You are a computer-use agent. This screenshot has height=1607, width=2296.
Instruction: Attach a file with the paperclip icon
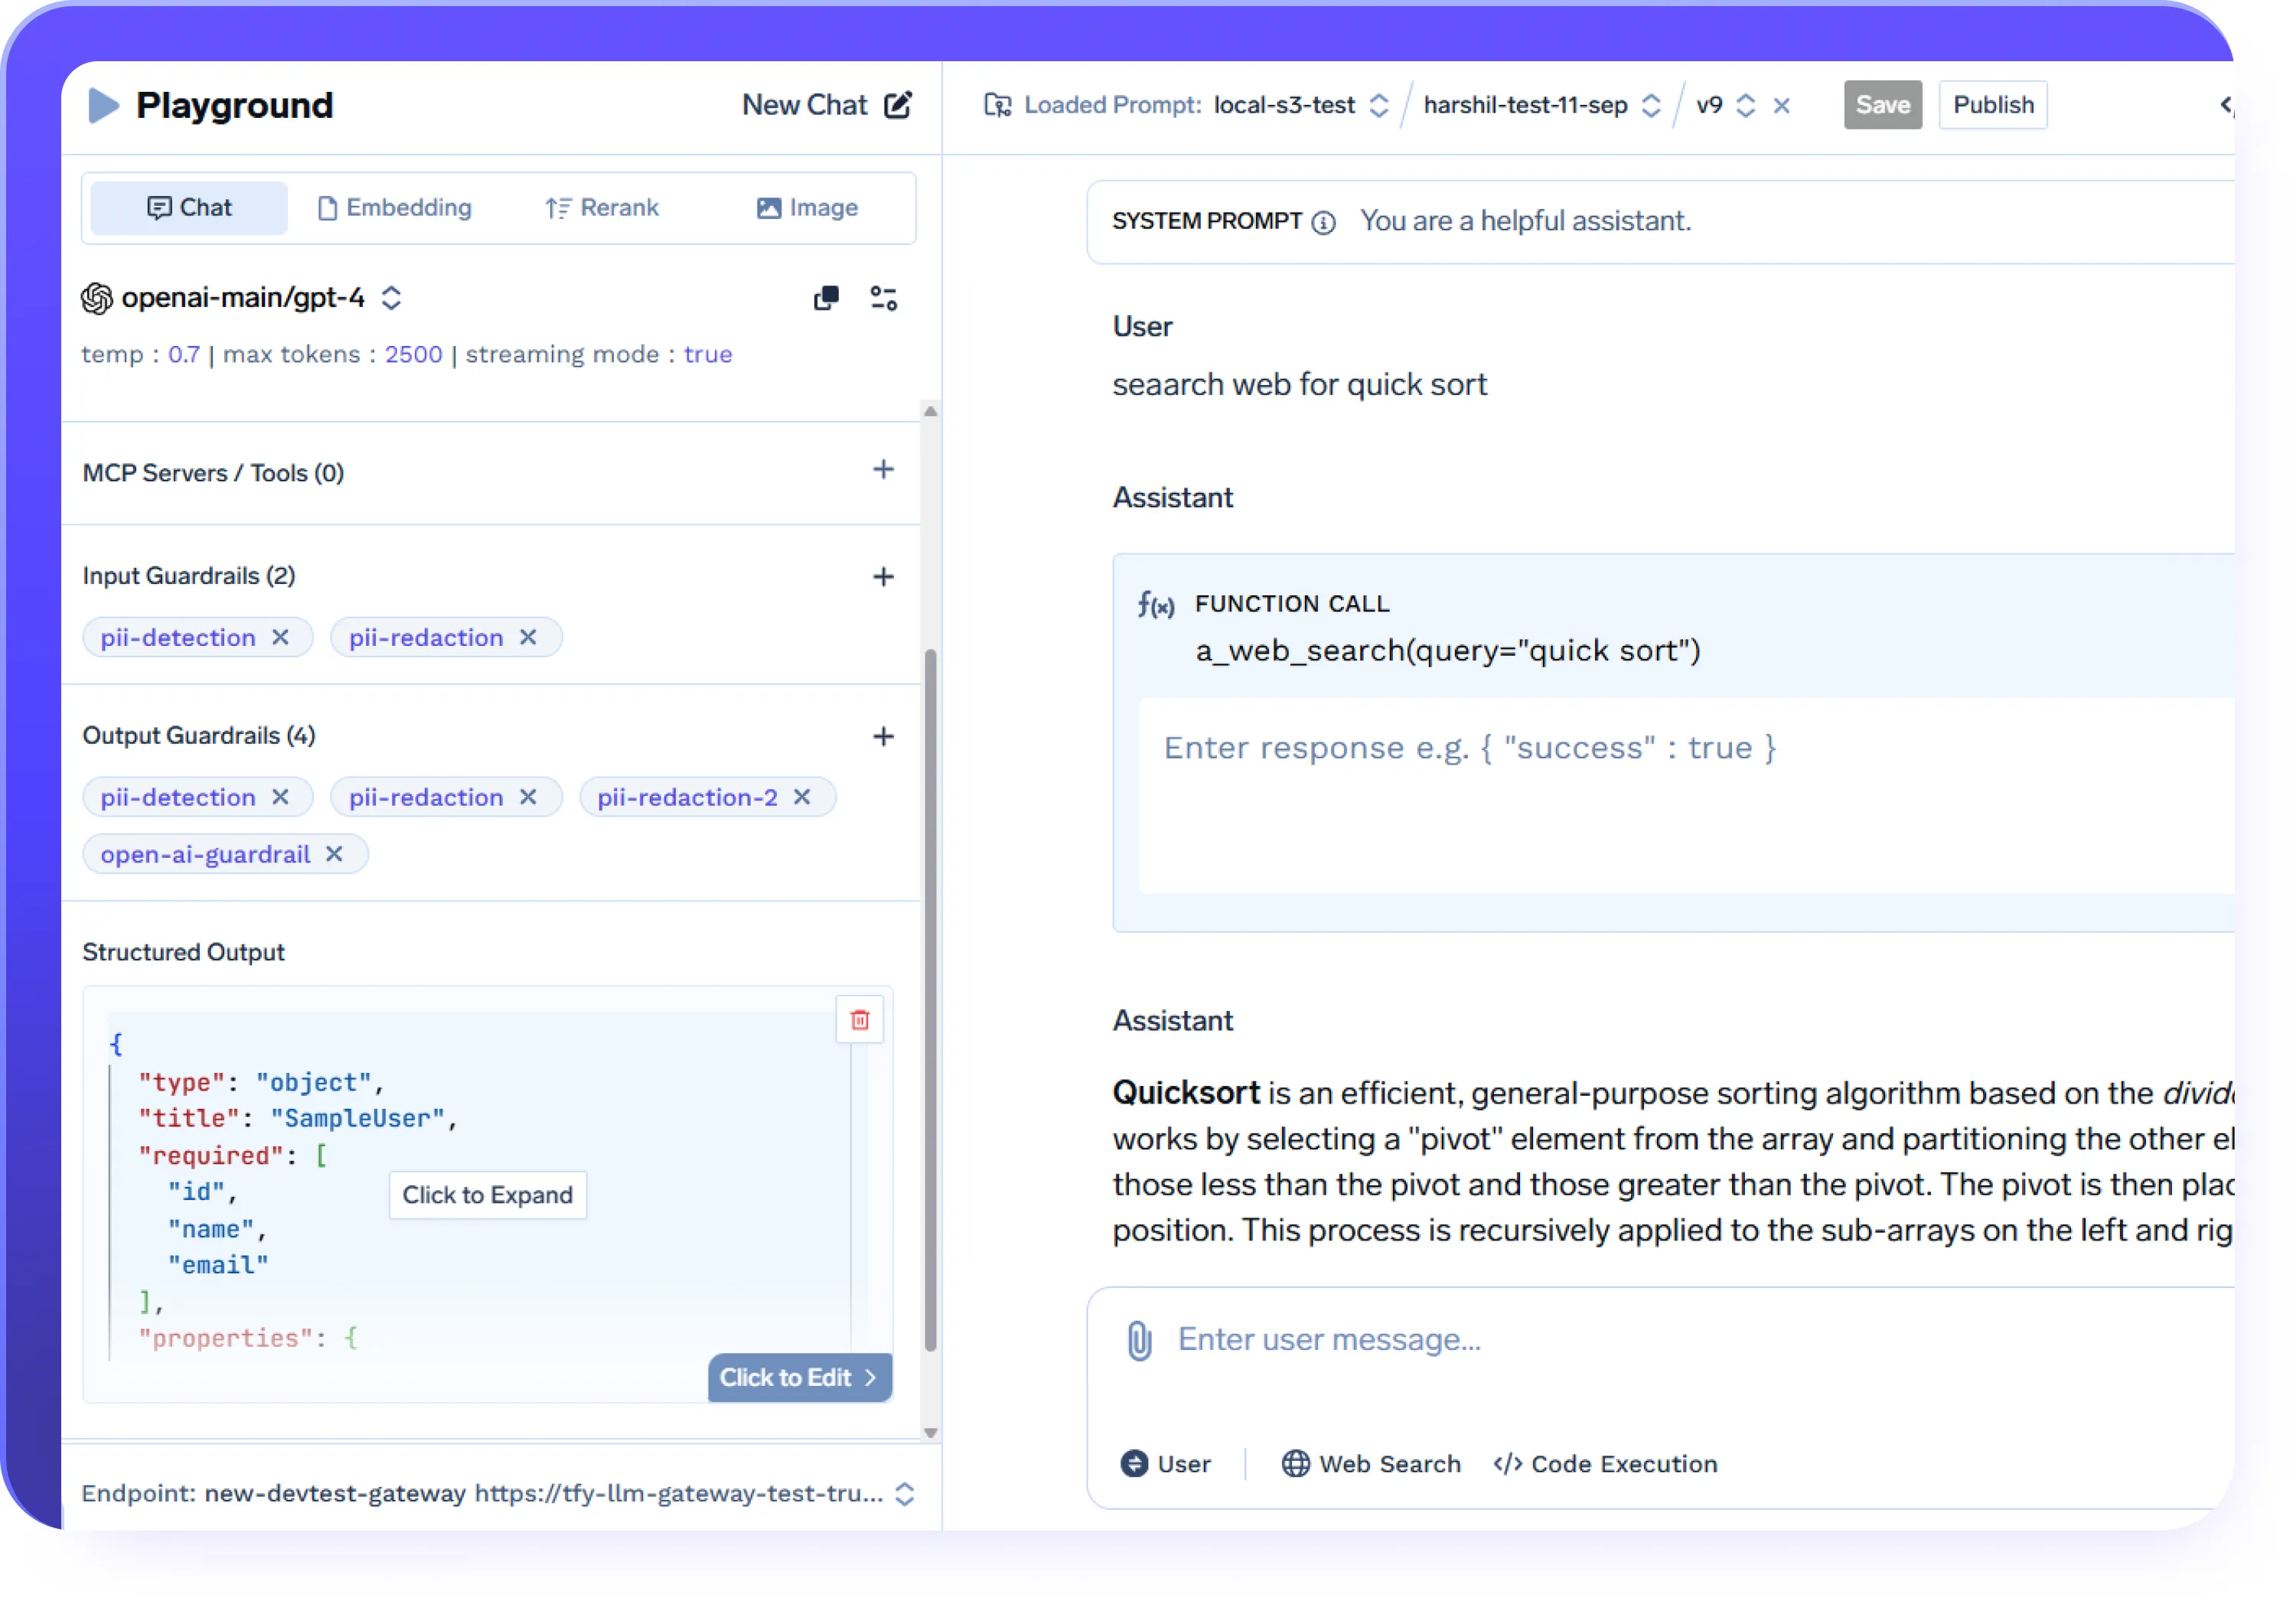[x=1138, y=1340]
